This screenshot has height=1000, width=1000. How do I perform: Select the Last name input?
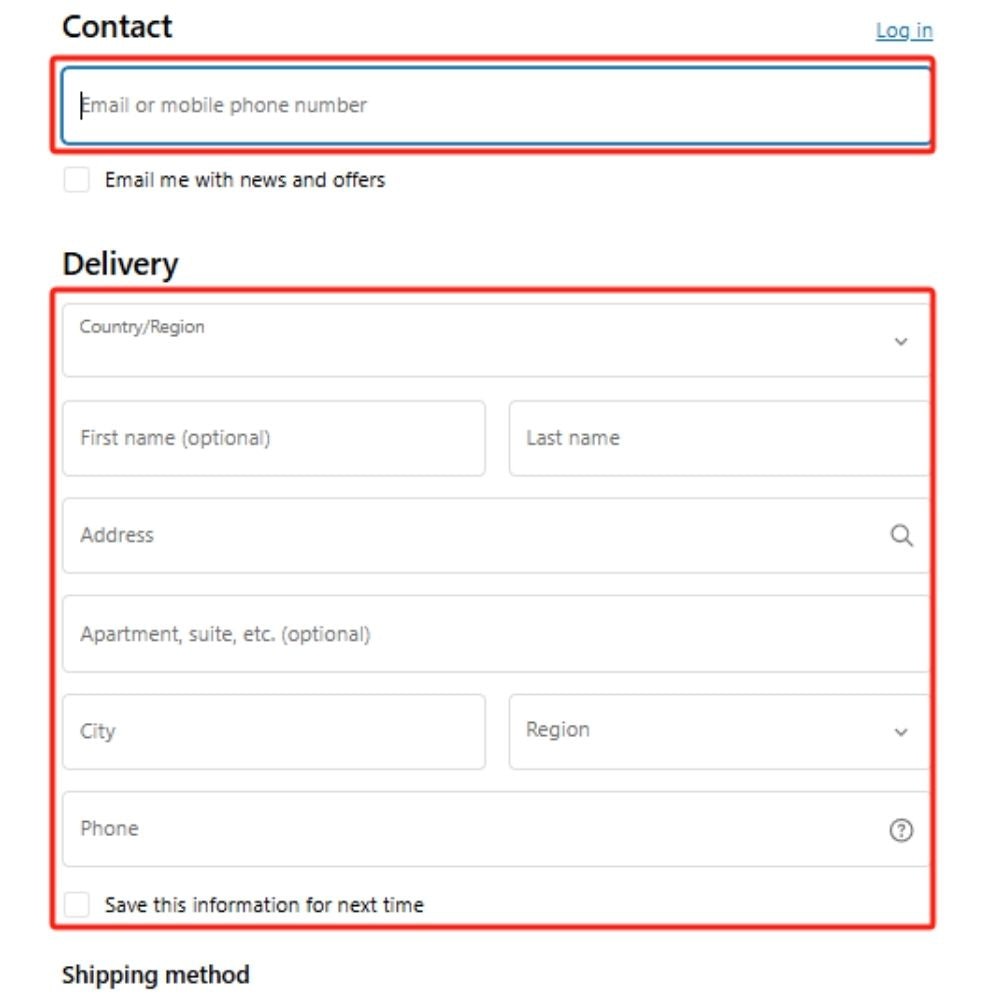point(718,438)
